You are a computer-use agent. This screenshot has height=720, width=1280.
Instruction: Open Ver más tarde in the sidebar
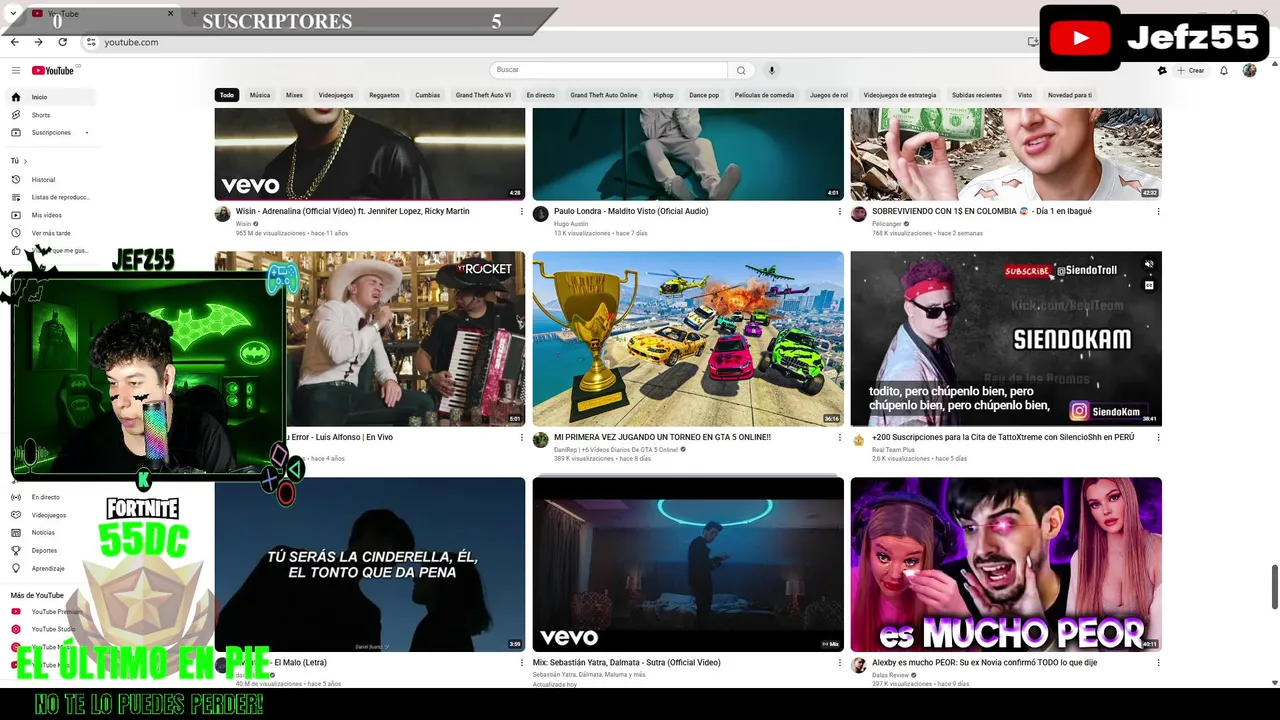click(x=50, y=233)
